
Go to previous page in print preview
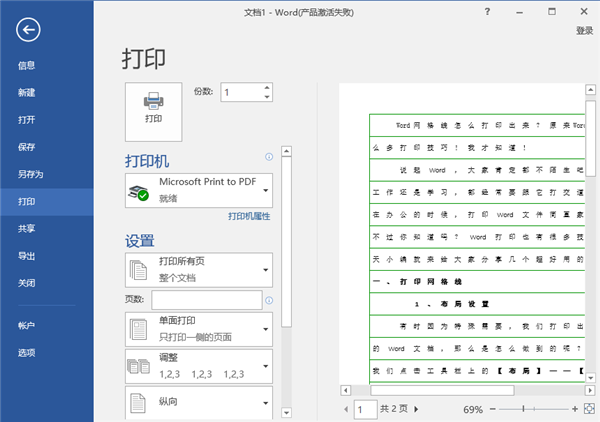(x=346, y=409)
